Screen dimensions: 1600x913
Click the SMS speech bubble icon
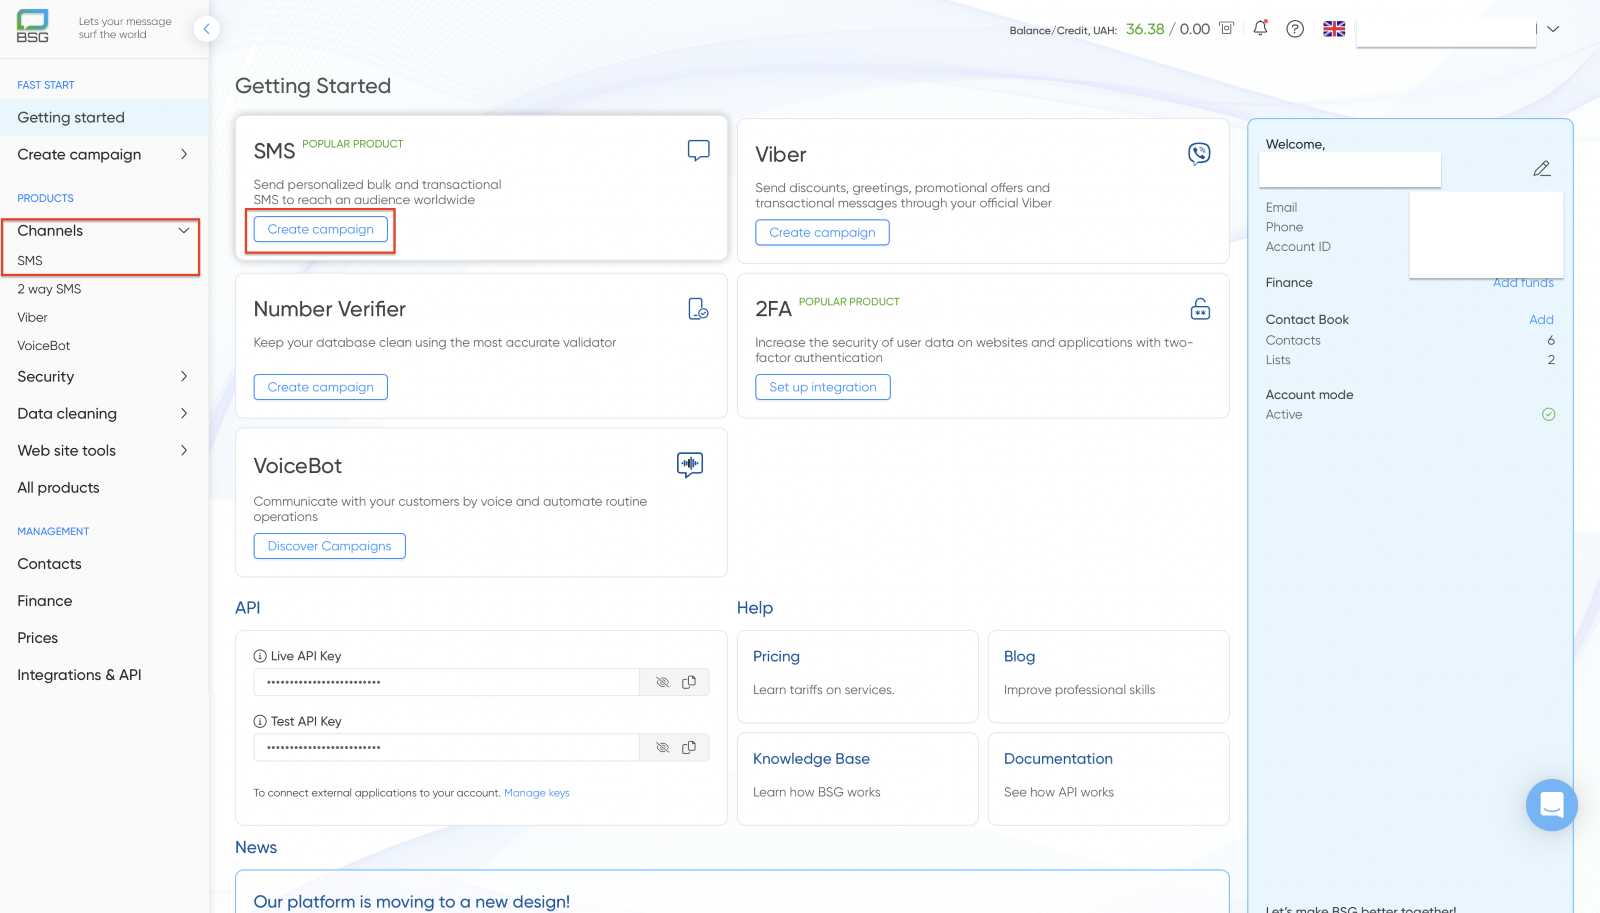tap(699, 151)
